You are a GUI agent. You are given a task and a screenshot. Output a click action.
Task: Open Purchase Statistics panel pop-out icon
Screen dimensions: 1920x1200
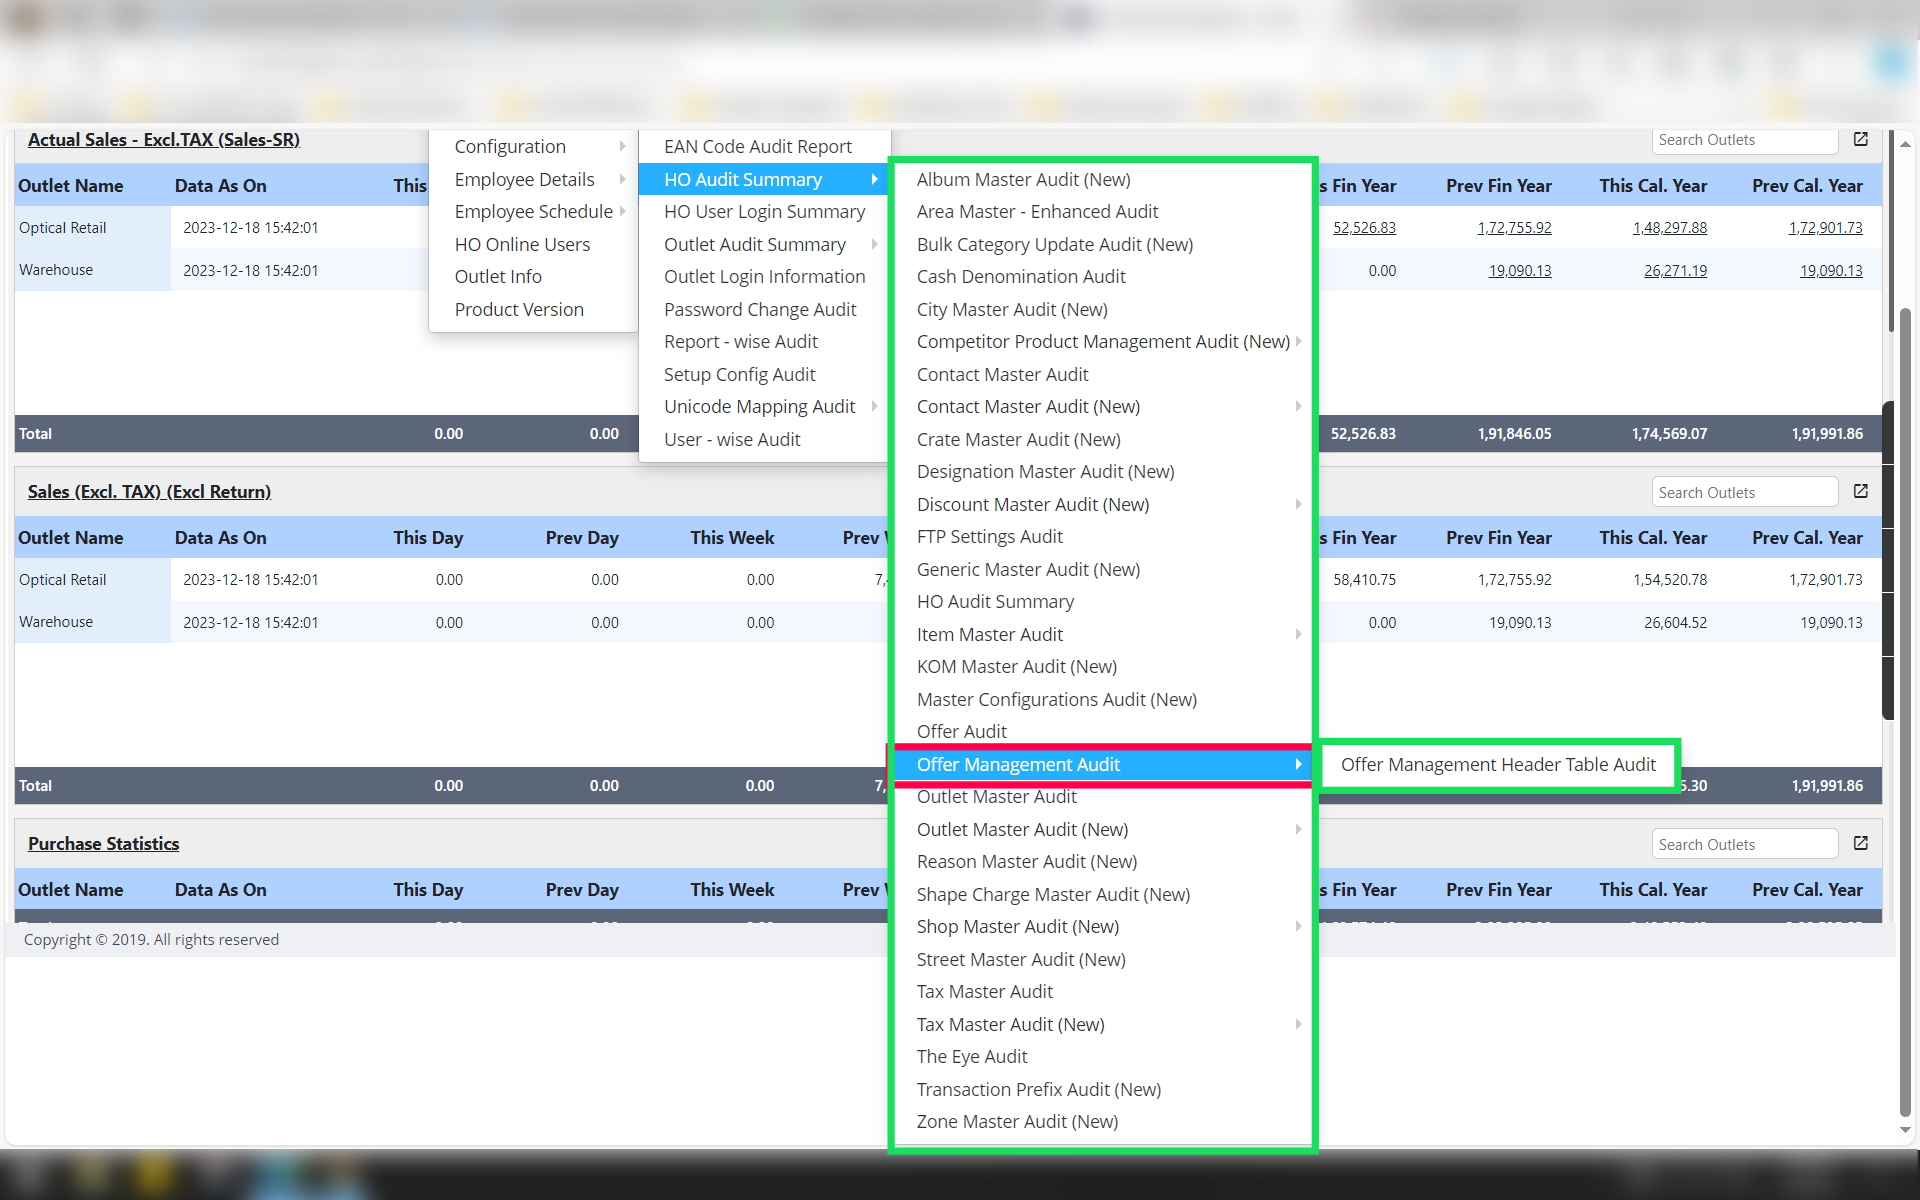(x=1860, y=844)
